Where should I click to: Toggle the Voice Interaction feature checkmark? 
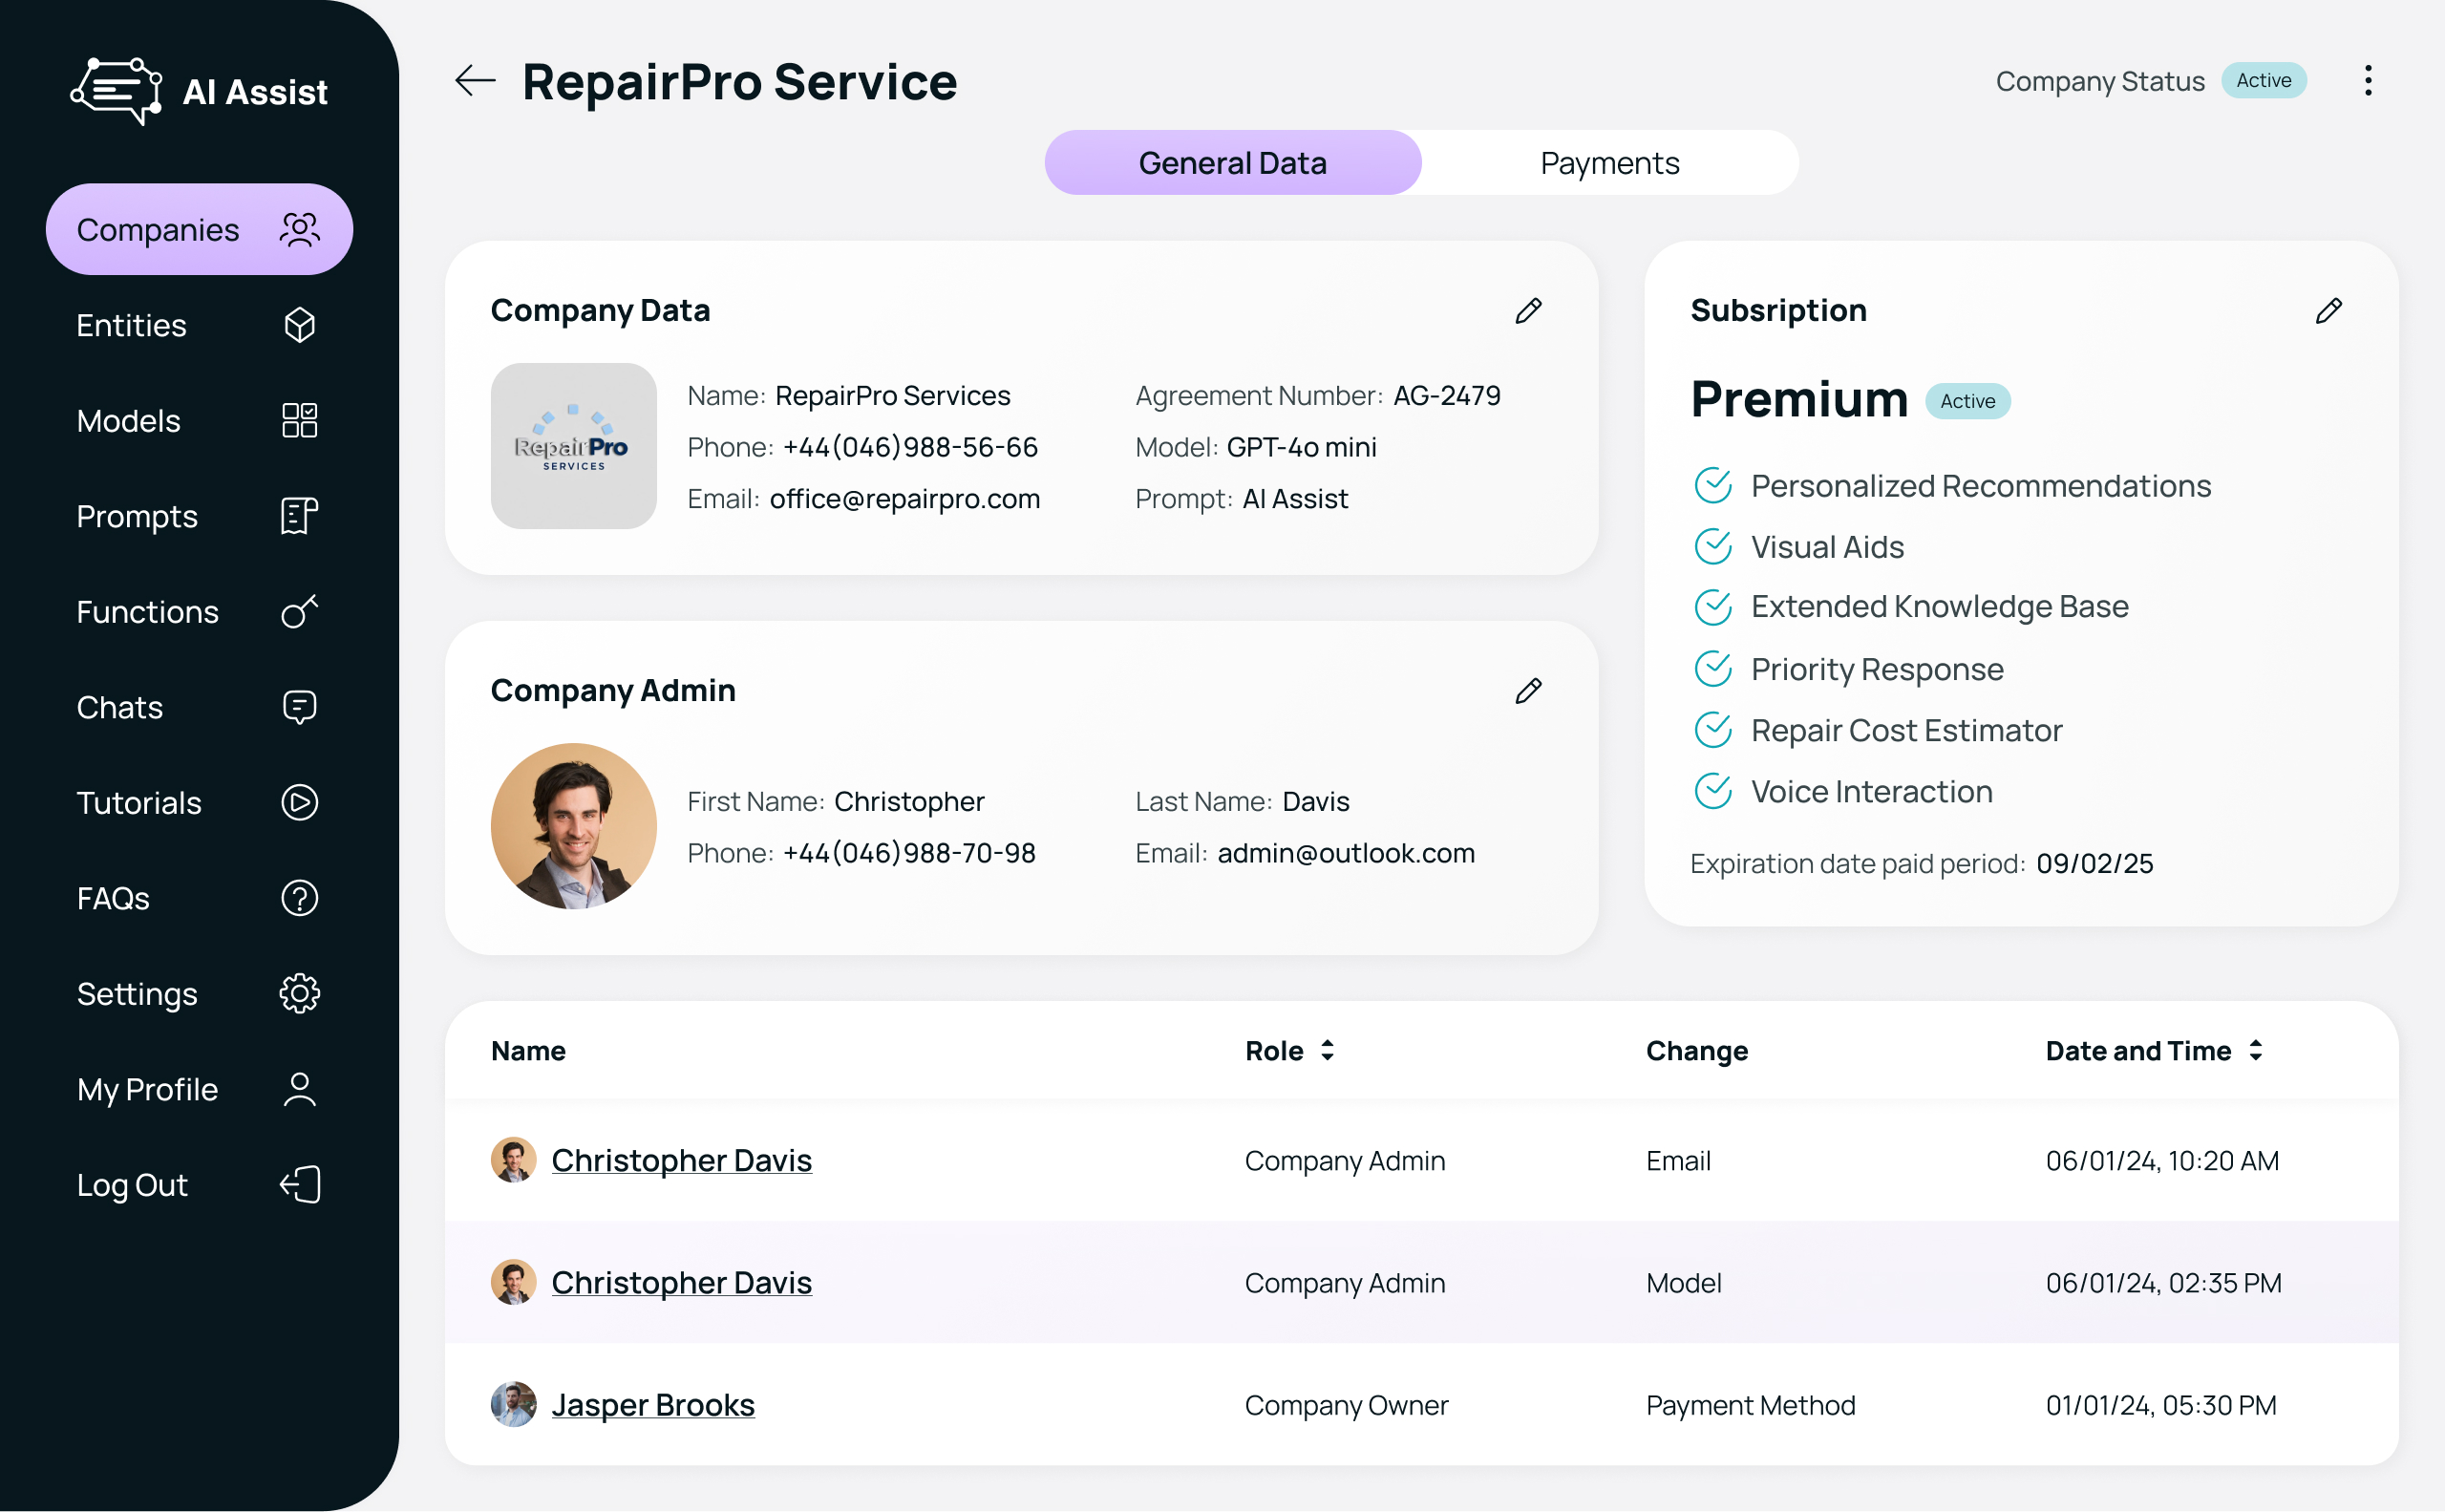click(x=1713, y=791)
